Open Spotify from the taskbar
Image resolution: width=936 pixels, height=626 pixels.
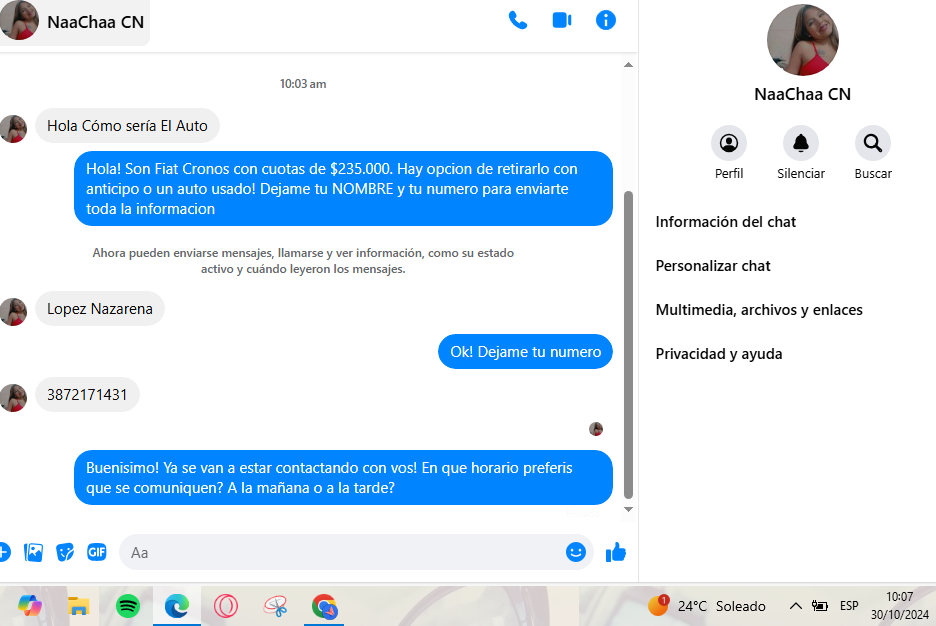click(x=128, y=606)
